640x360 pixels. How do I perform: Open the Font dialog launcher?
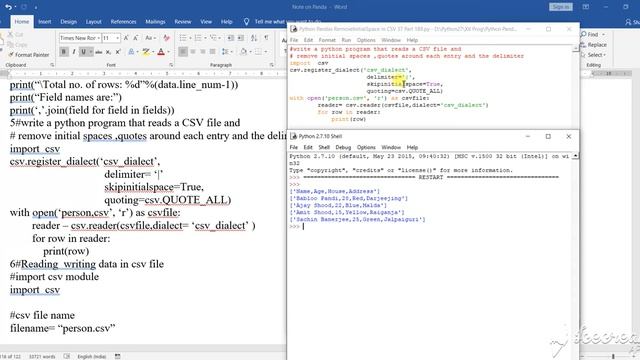(171, 65)
